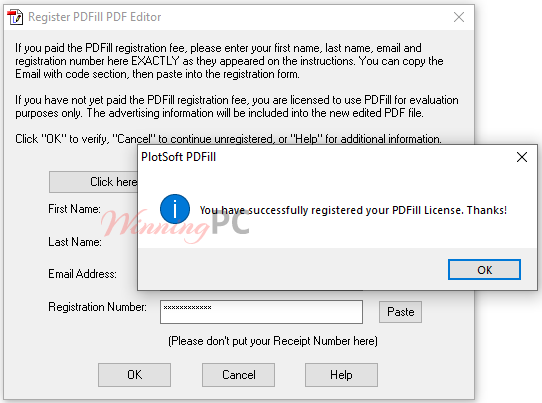Click the Receipt Number warning note

pyautogui.click(x=273, y=341)
